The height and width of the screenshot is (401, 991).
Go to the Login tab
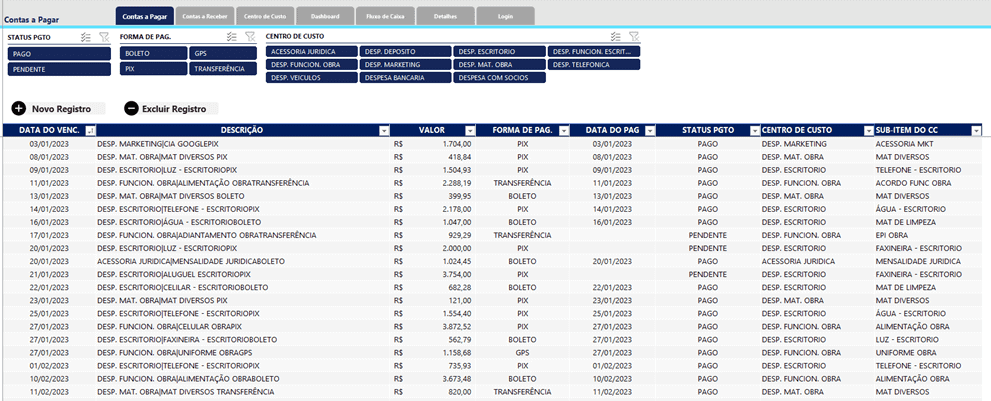505,16
